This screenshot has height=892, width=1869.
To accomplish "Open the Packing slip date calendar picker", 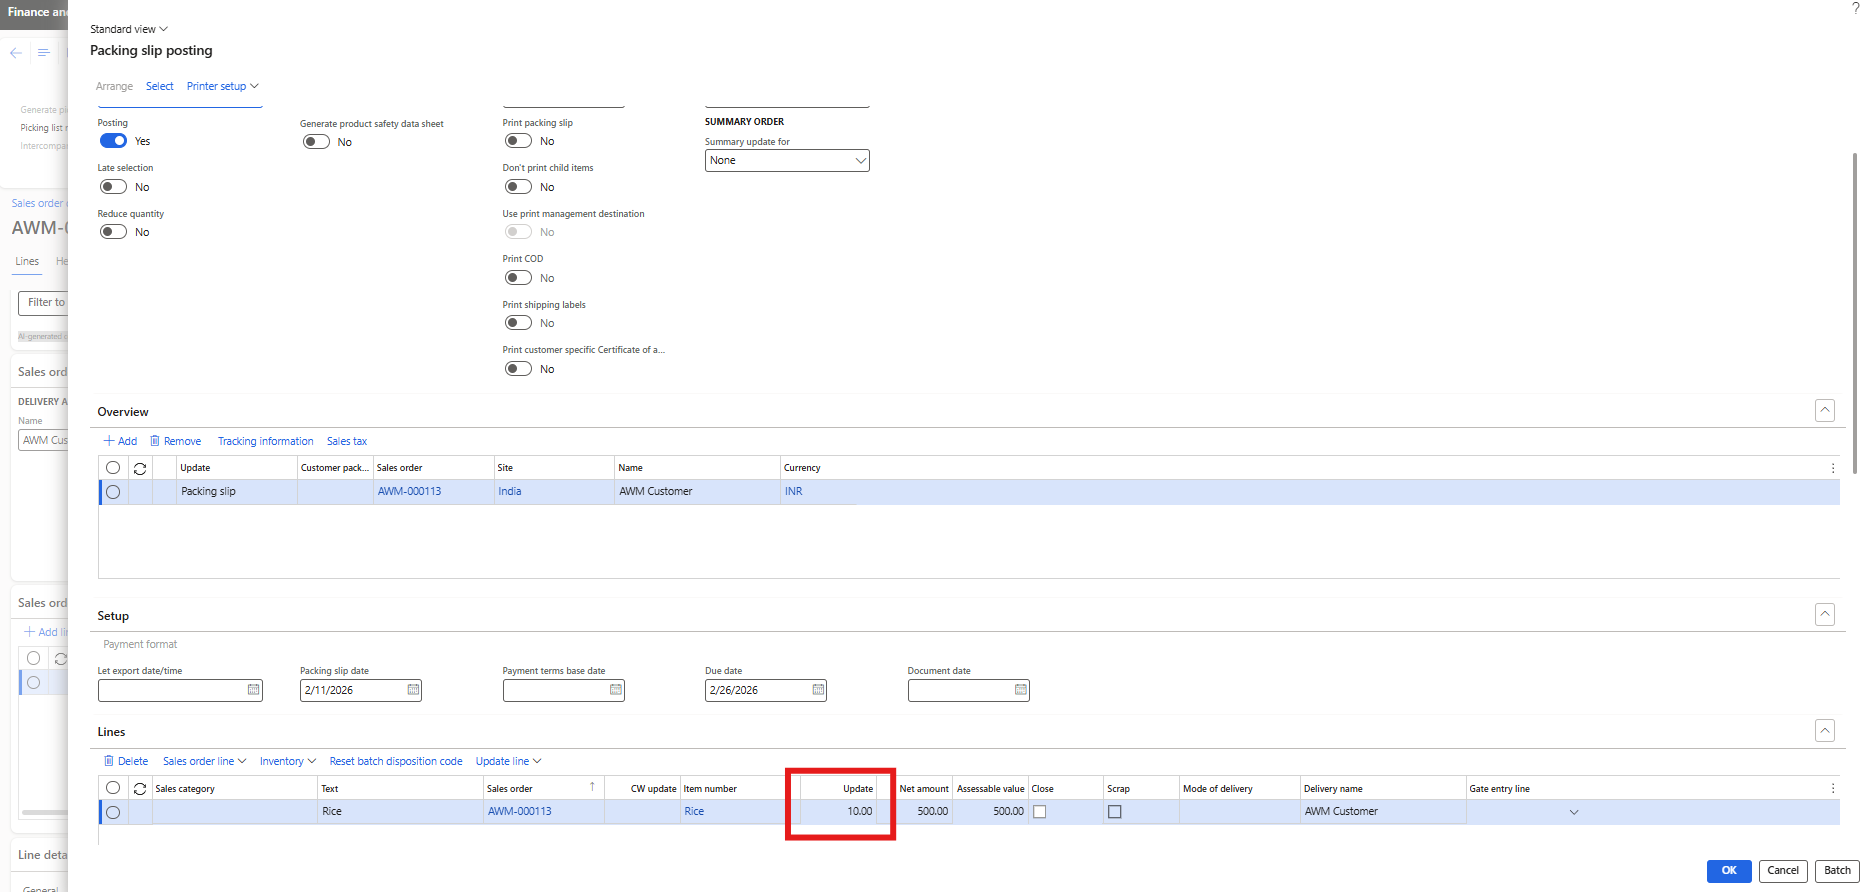I will tap(413, 690).
